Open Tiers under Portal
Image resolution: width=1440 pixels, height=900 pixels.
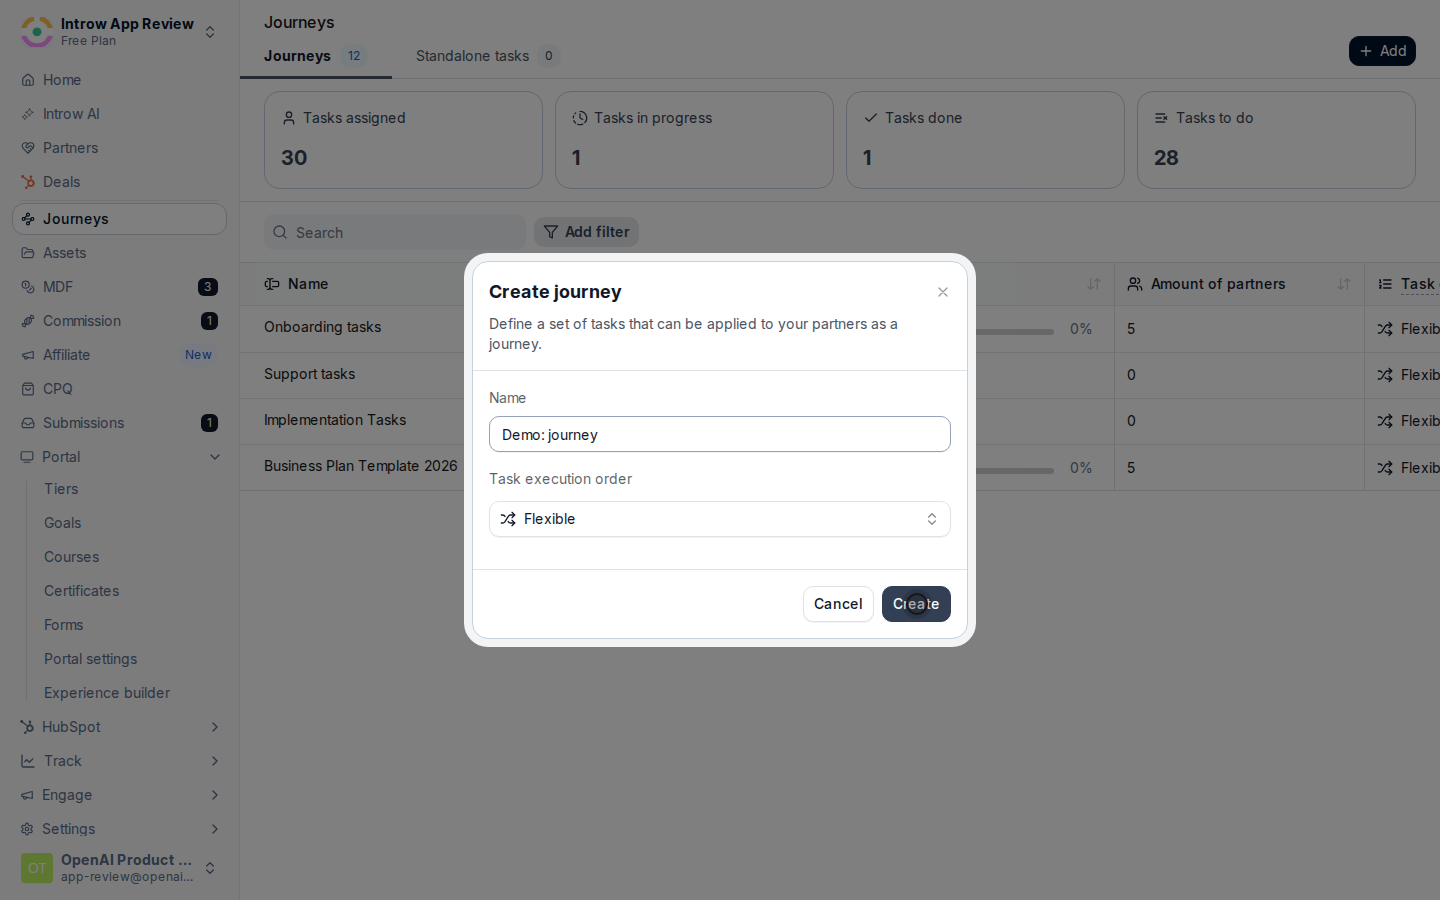tap(61, 489)
